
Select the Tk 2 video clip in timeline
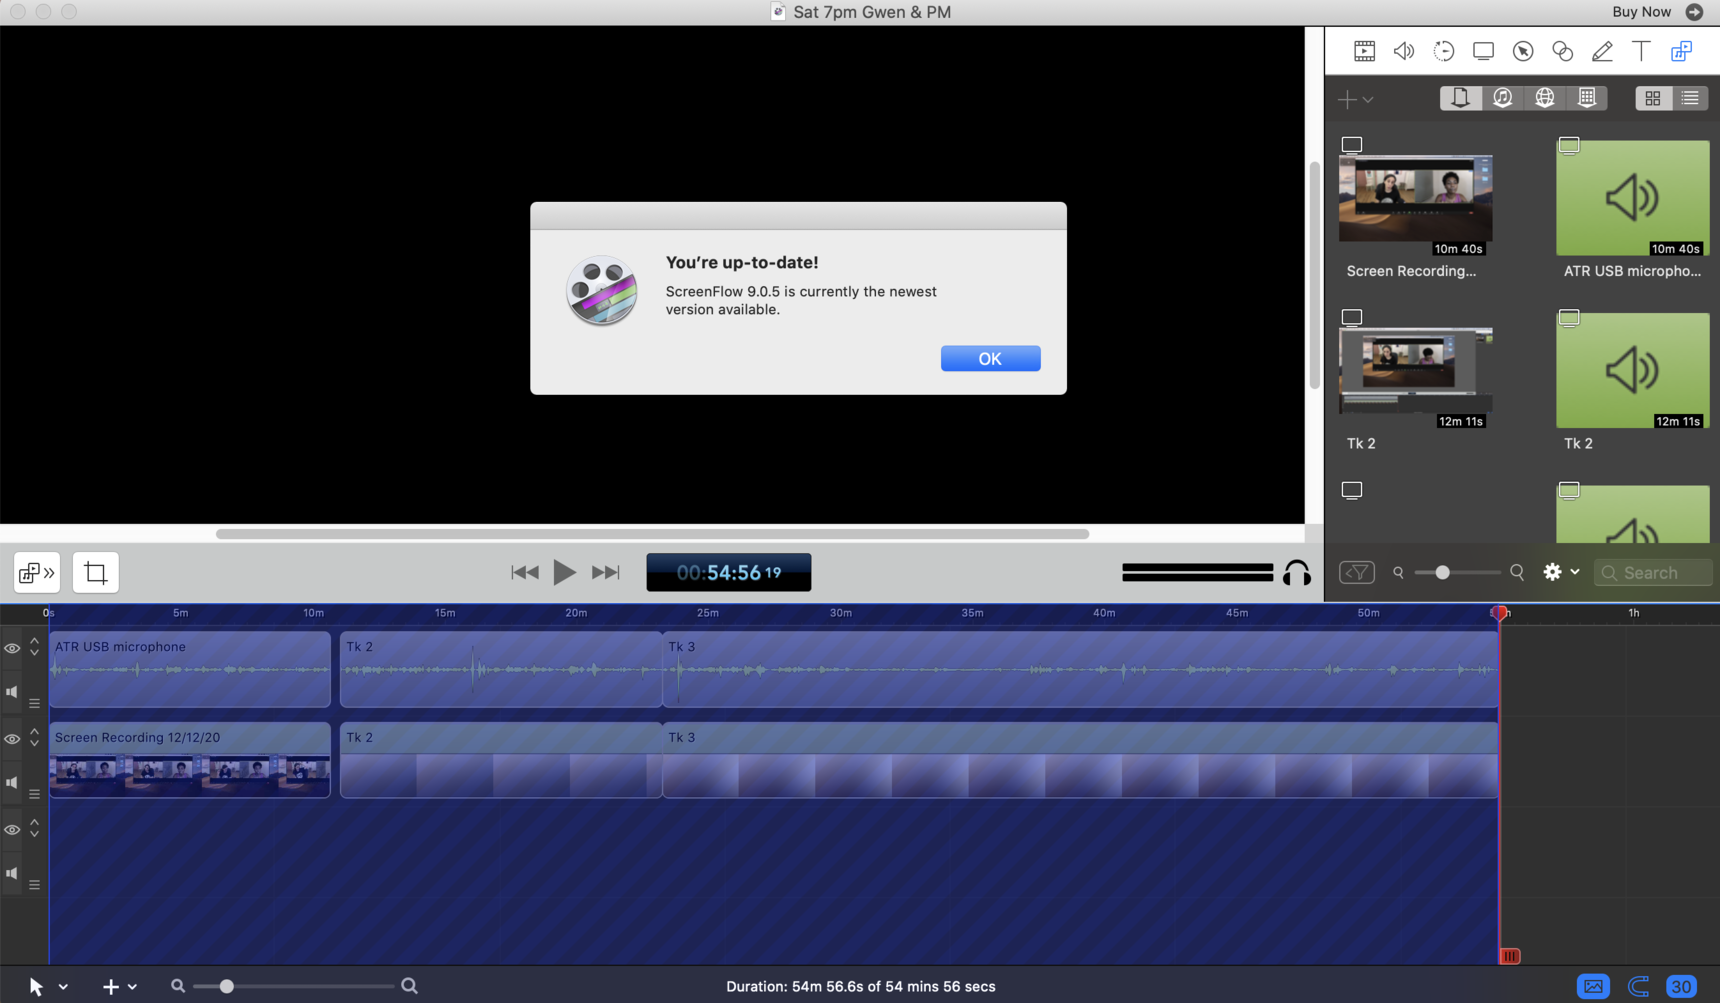(x=501, y=760)
